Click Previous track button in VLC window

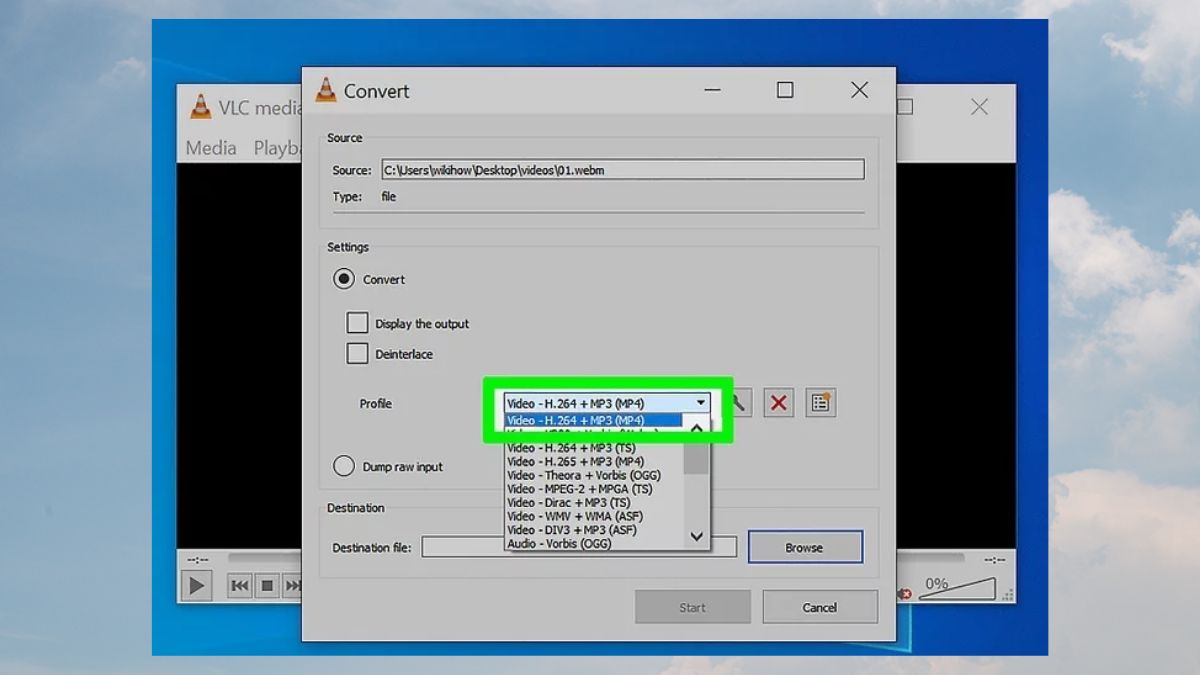pyautogui.click(x=239, y=585)
